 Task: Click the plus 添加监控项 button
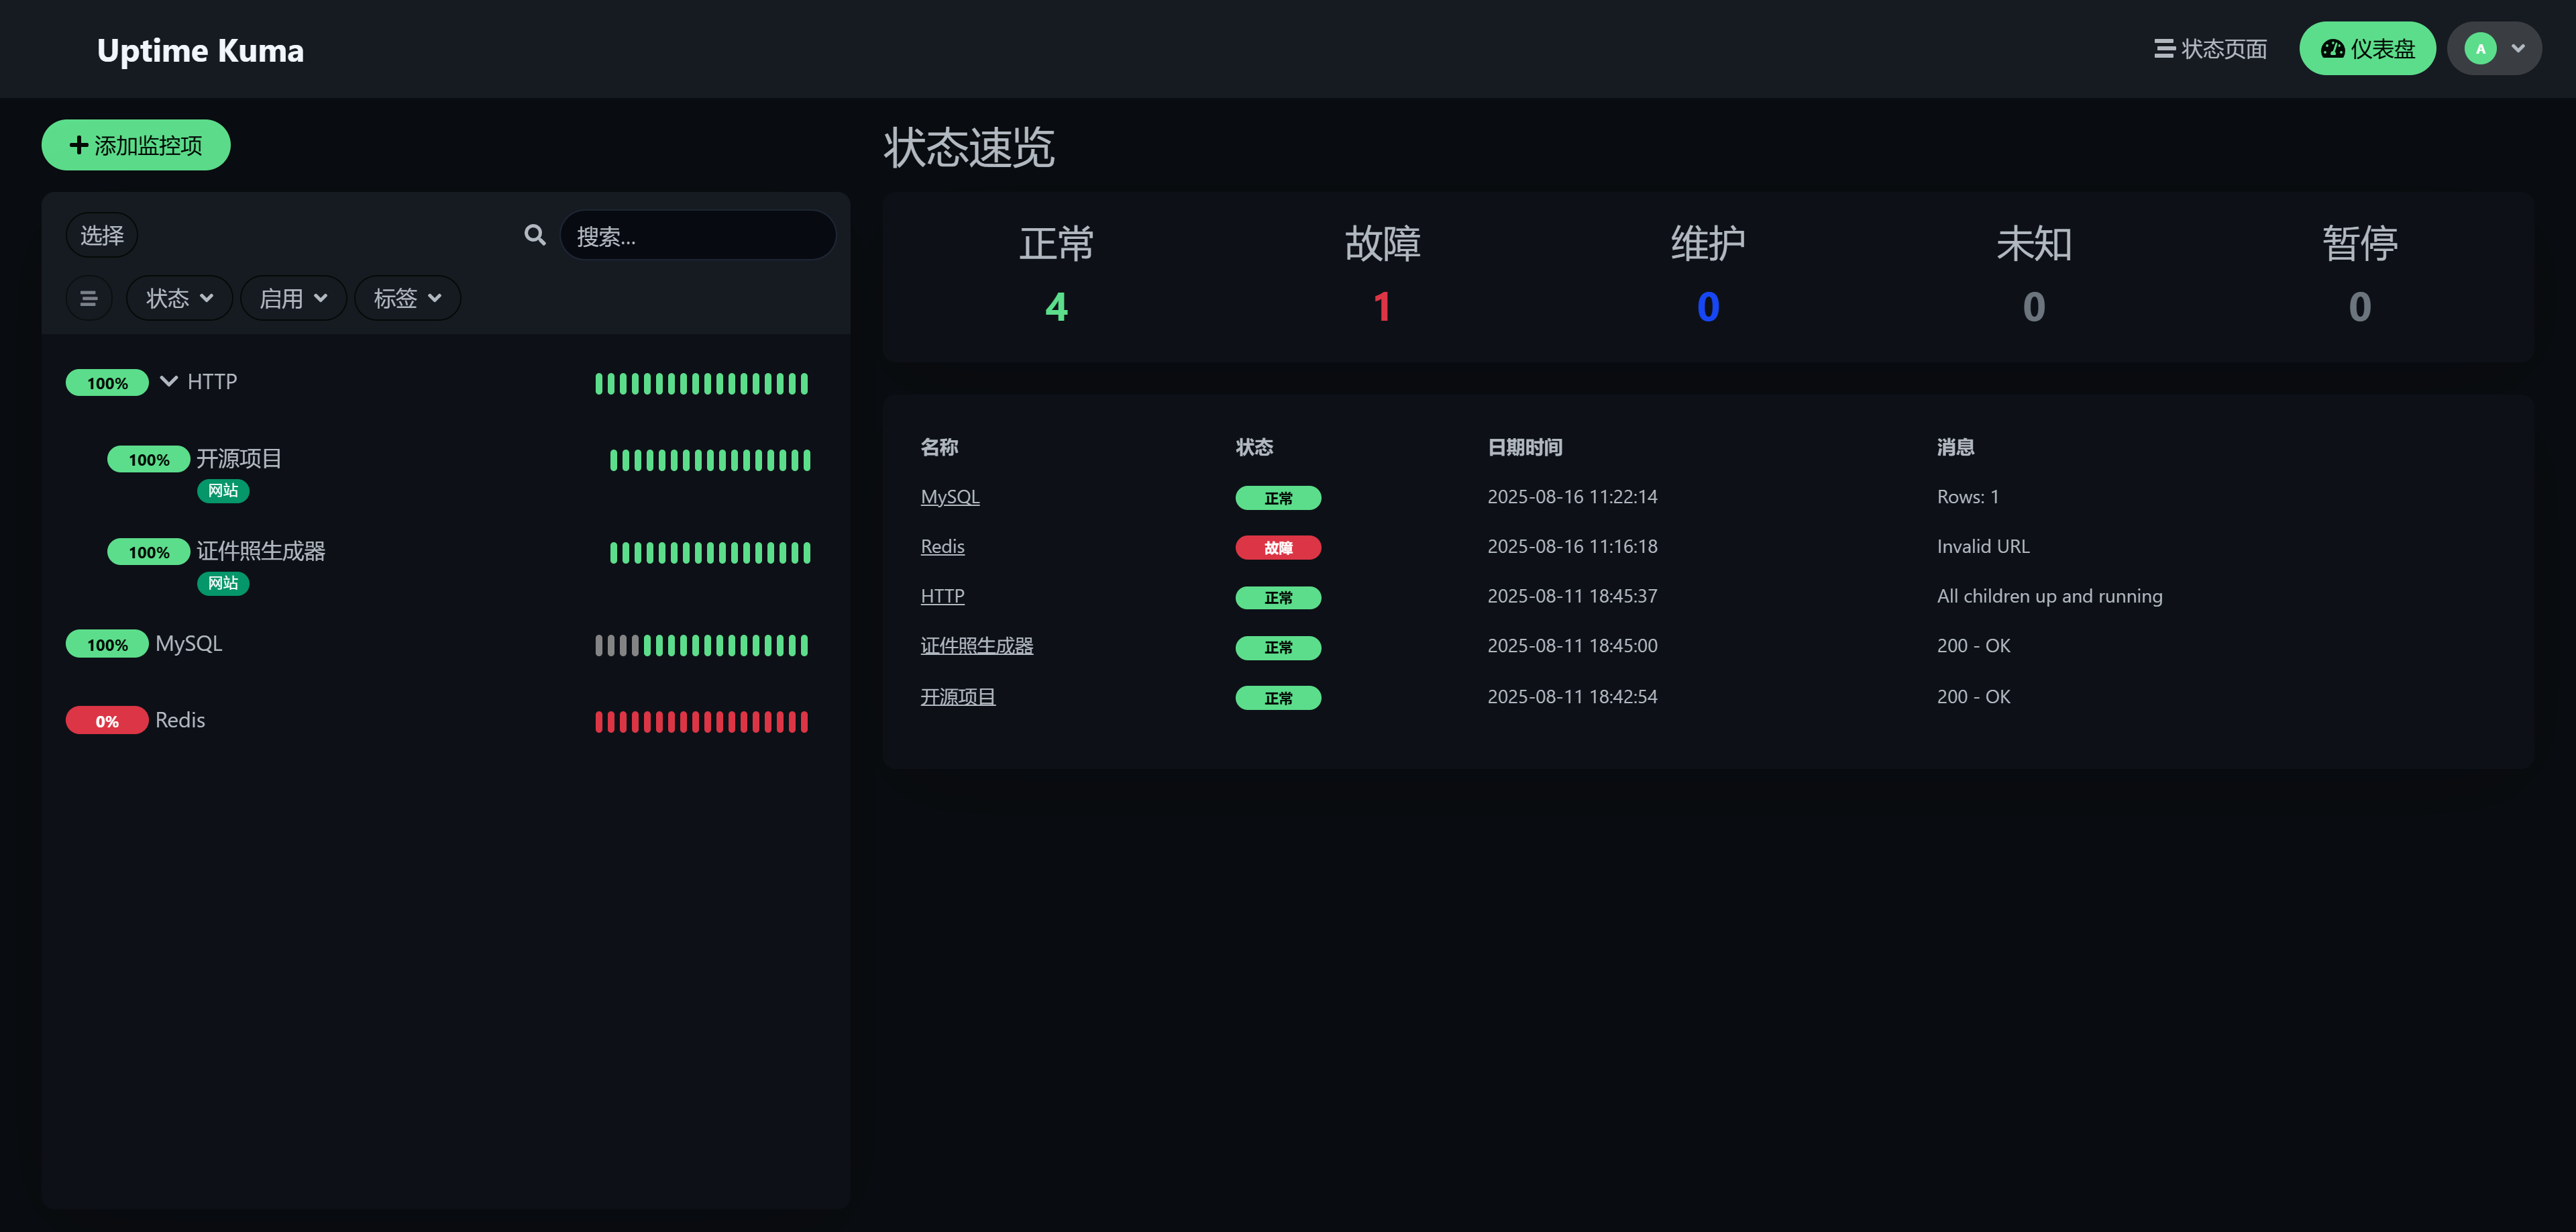pyautogui.click(x=136, y=145)
